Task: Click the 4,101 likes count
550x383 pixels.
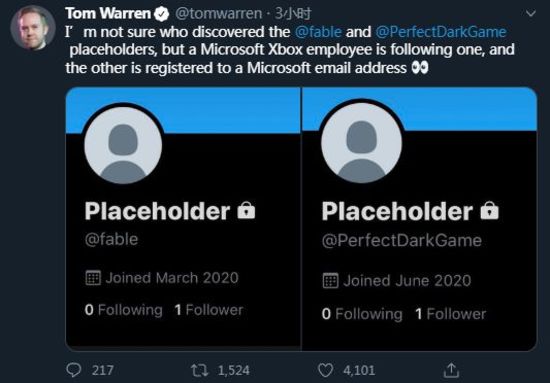Action: [359, 370]
